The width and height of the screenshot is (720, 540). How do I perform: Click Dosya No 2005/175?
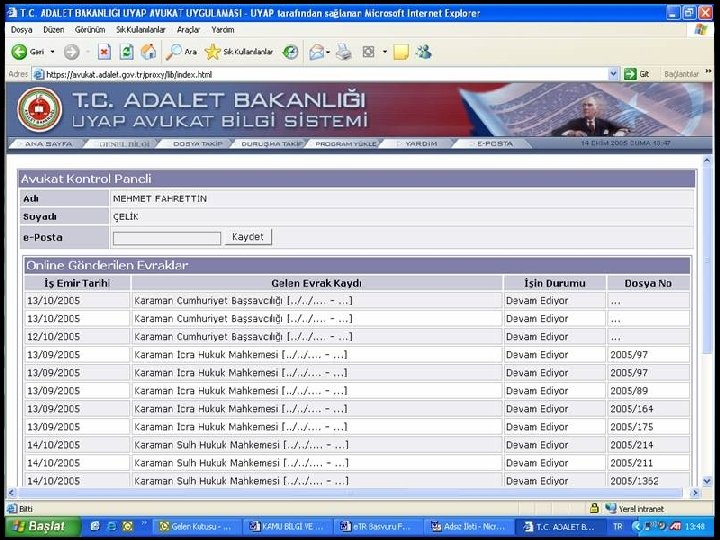pos(631,427)
